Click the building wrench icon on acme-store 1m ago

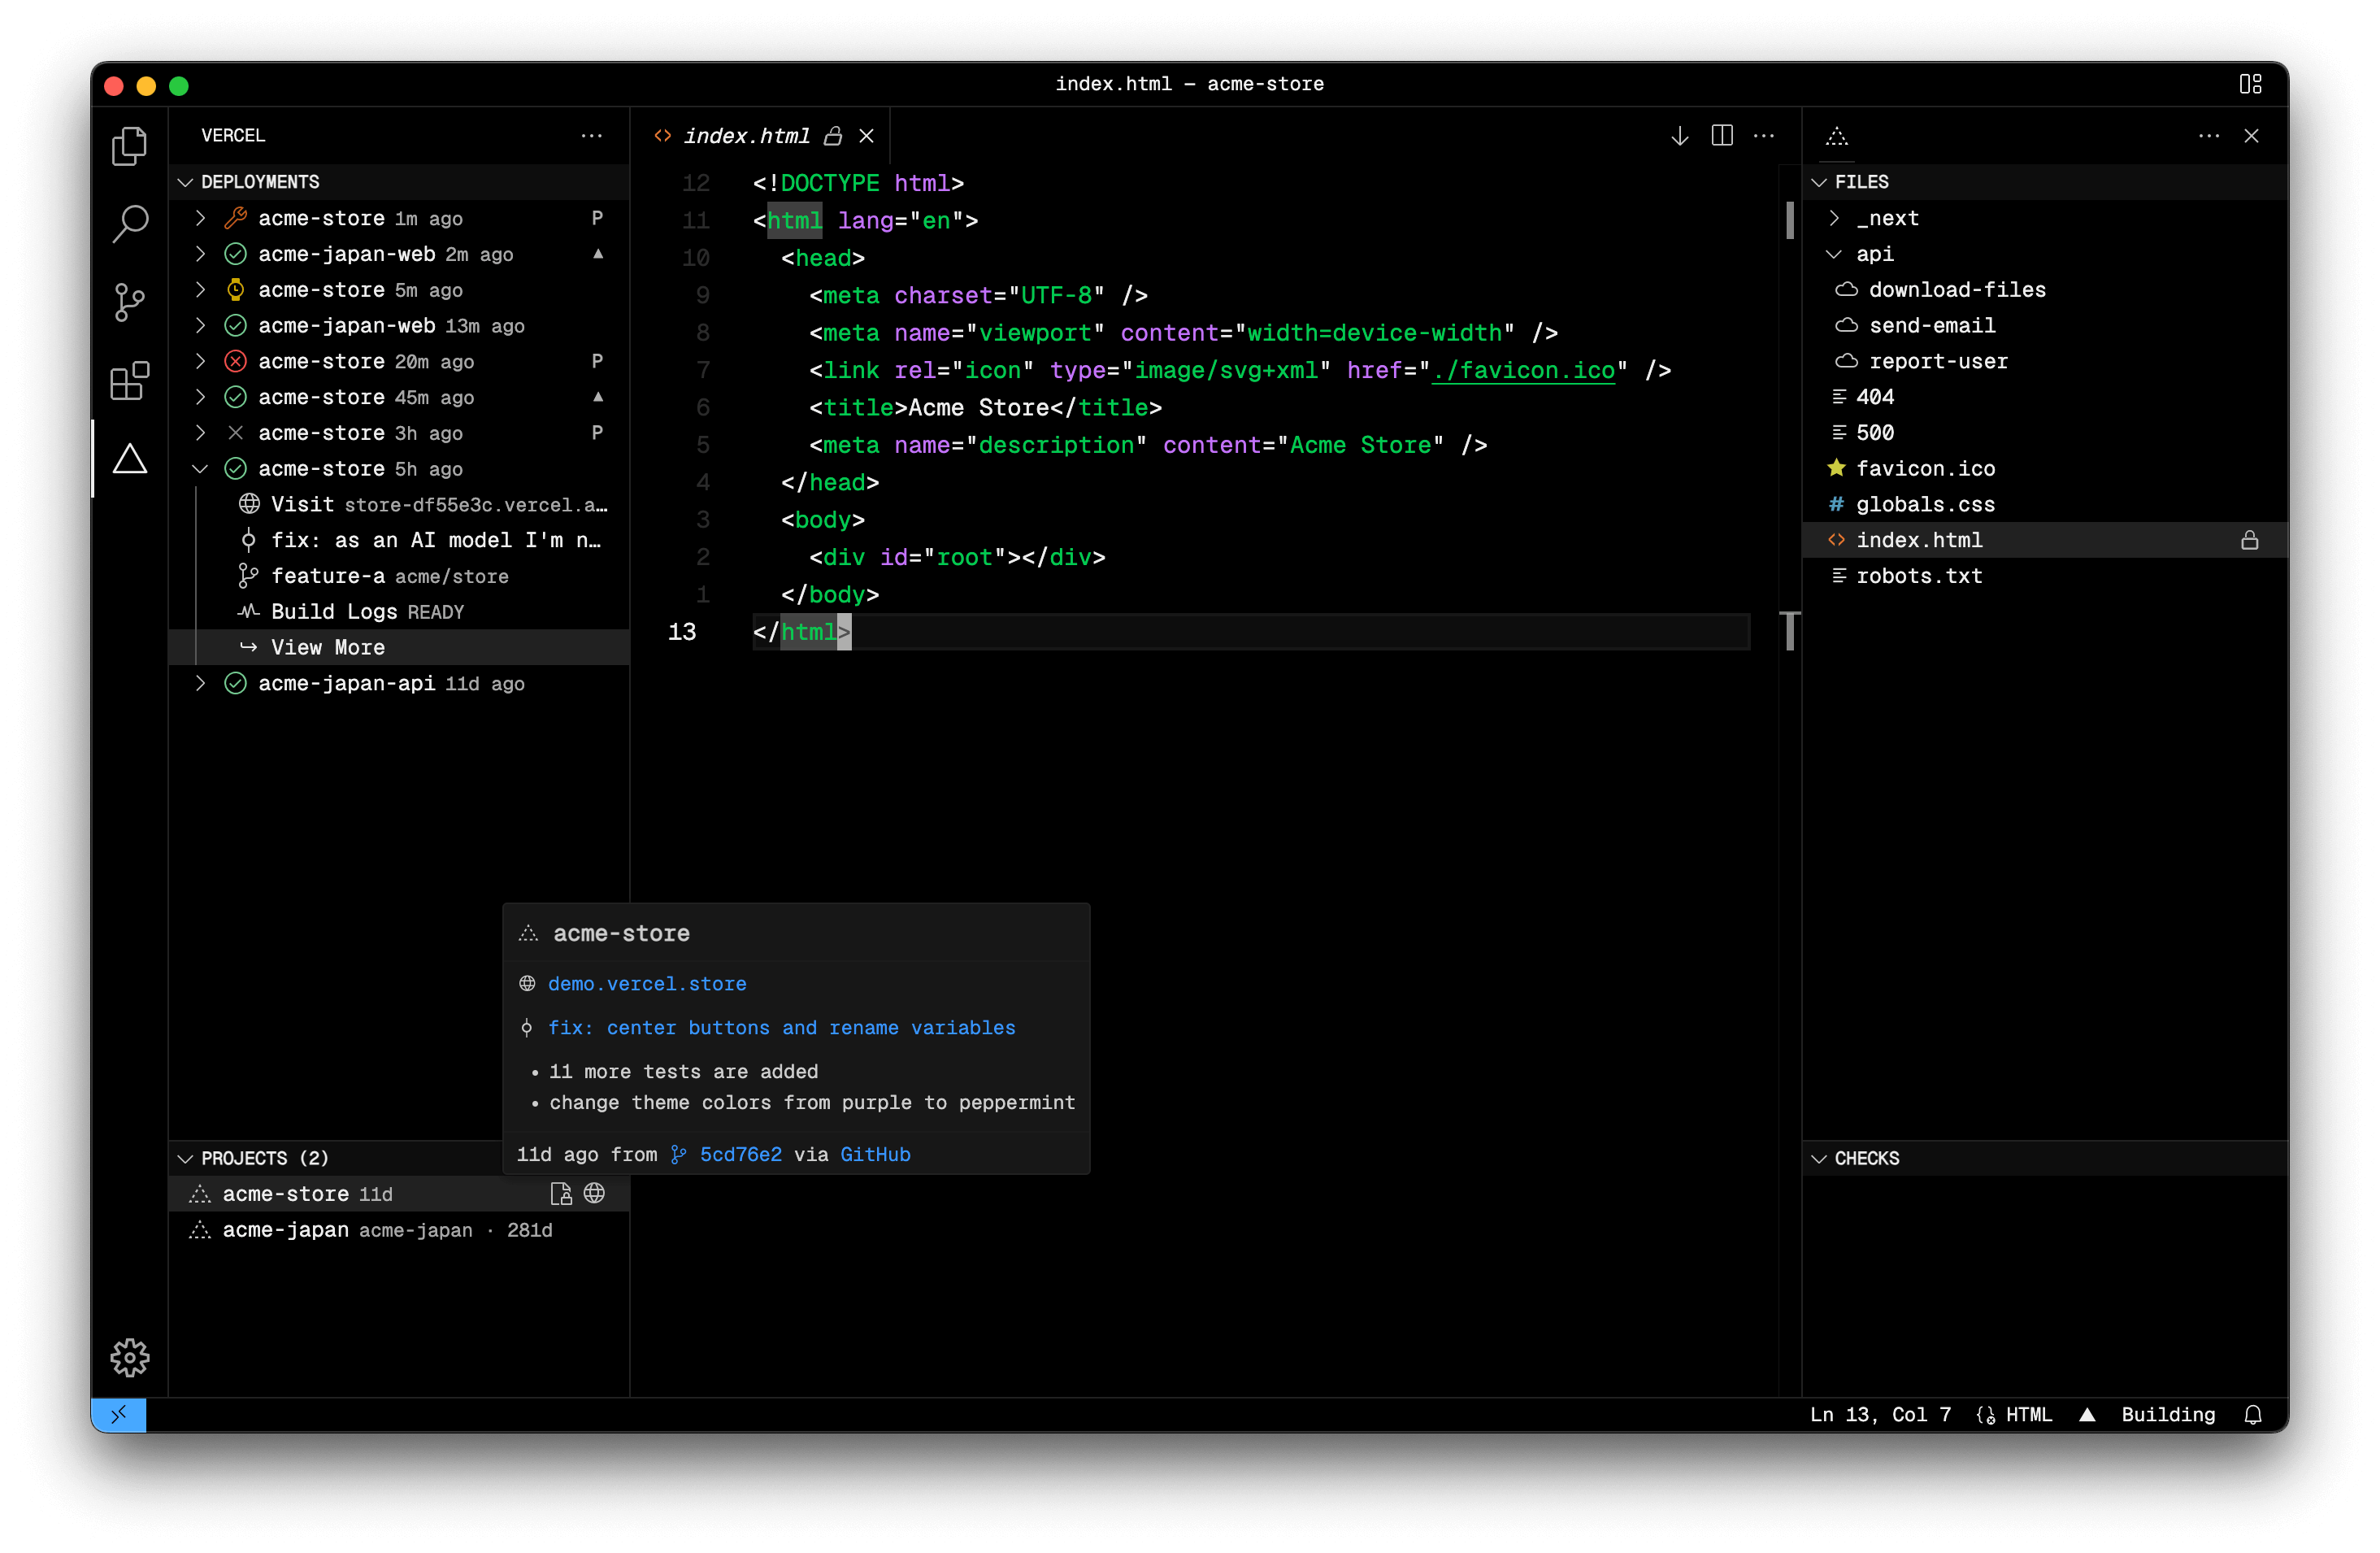tap(235, 218)
